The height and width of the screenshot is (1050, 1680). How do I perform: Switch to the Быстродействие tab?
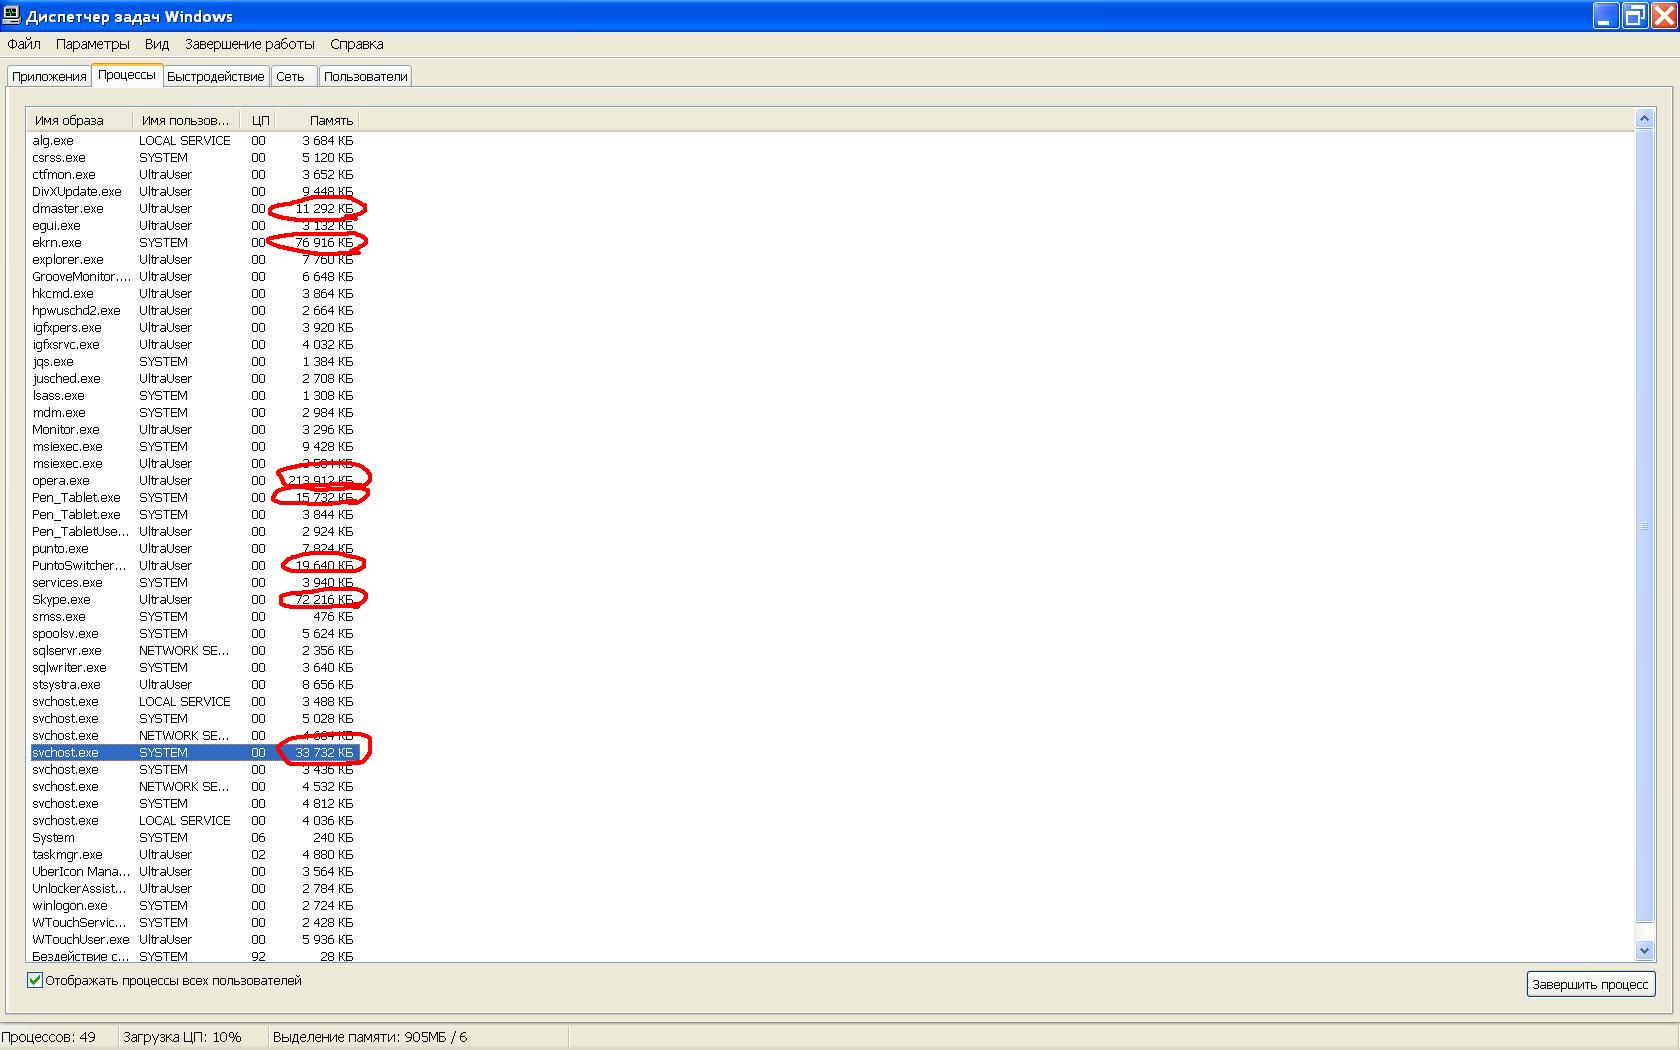[x=216, y=77]
